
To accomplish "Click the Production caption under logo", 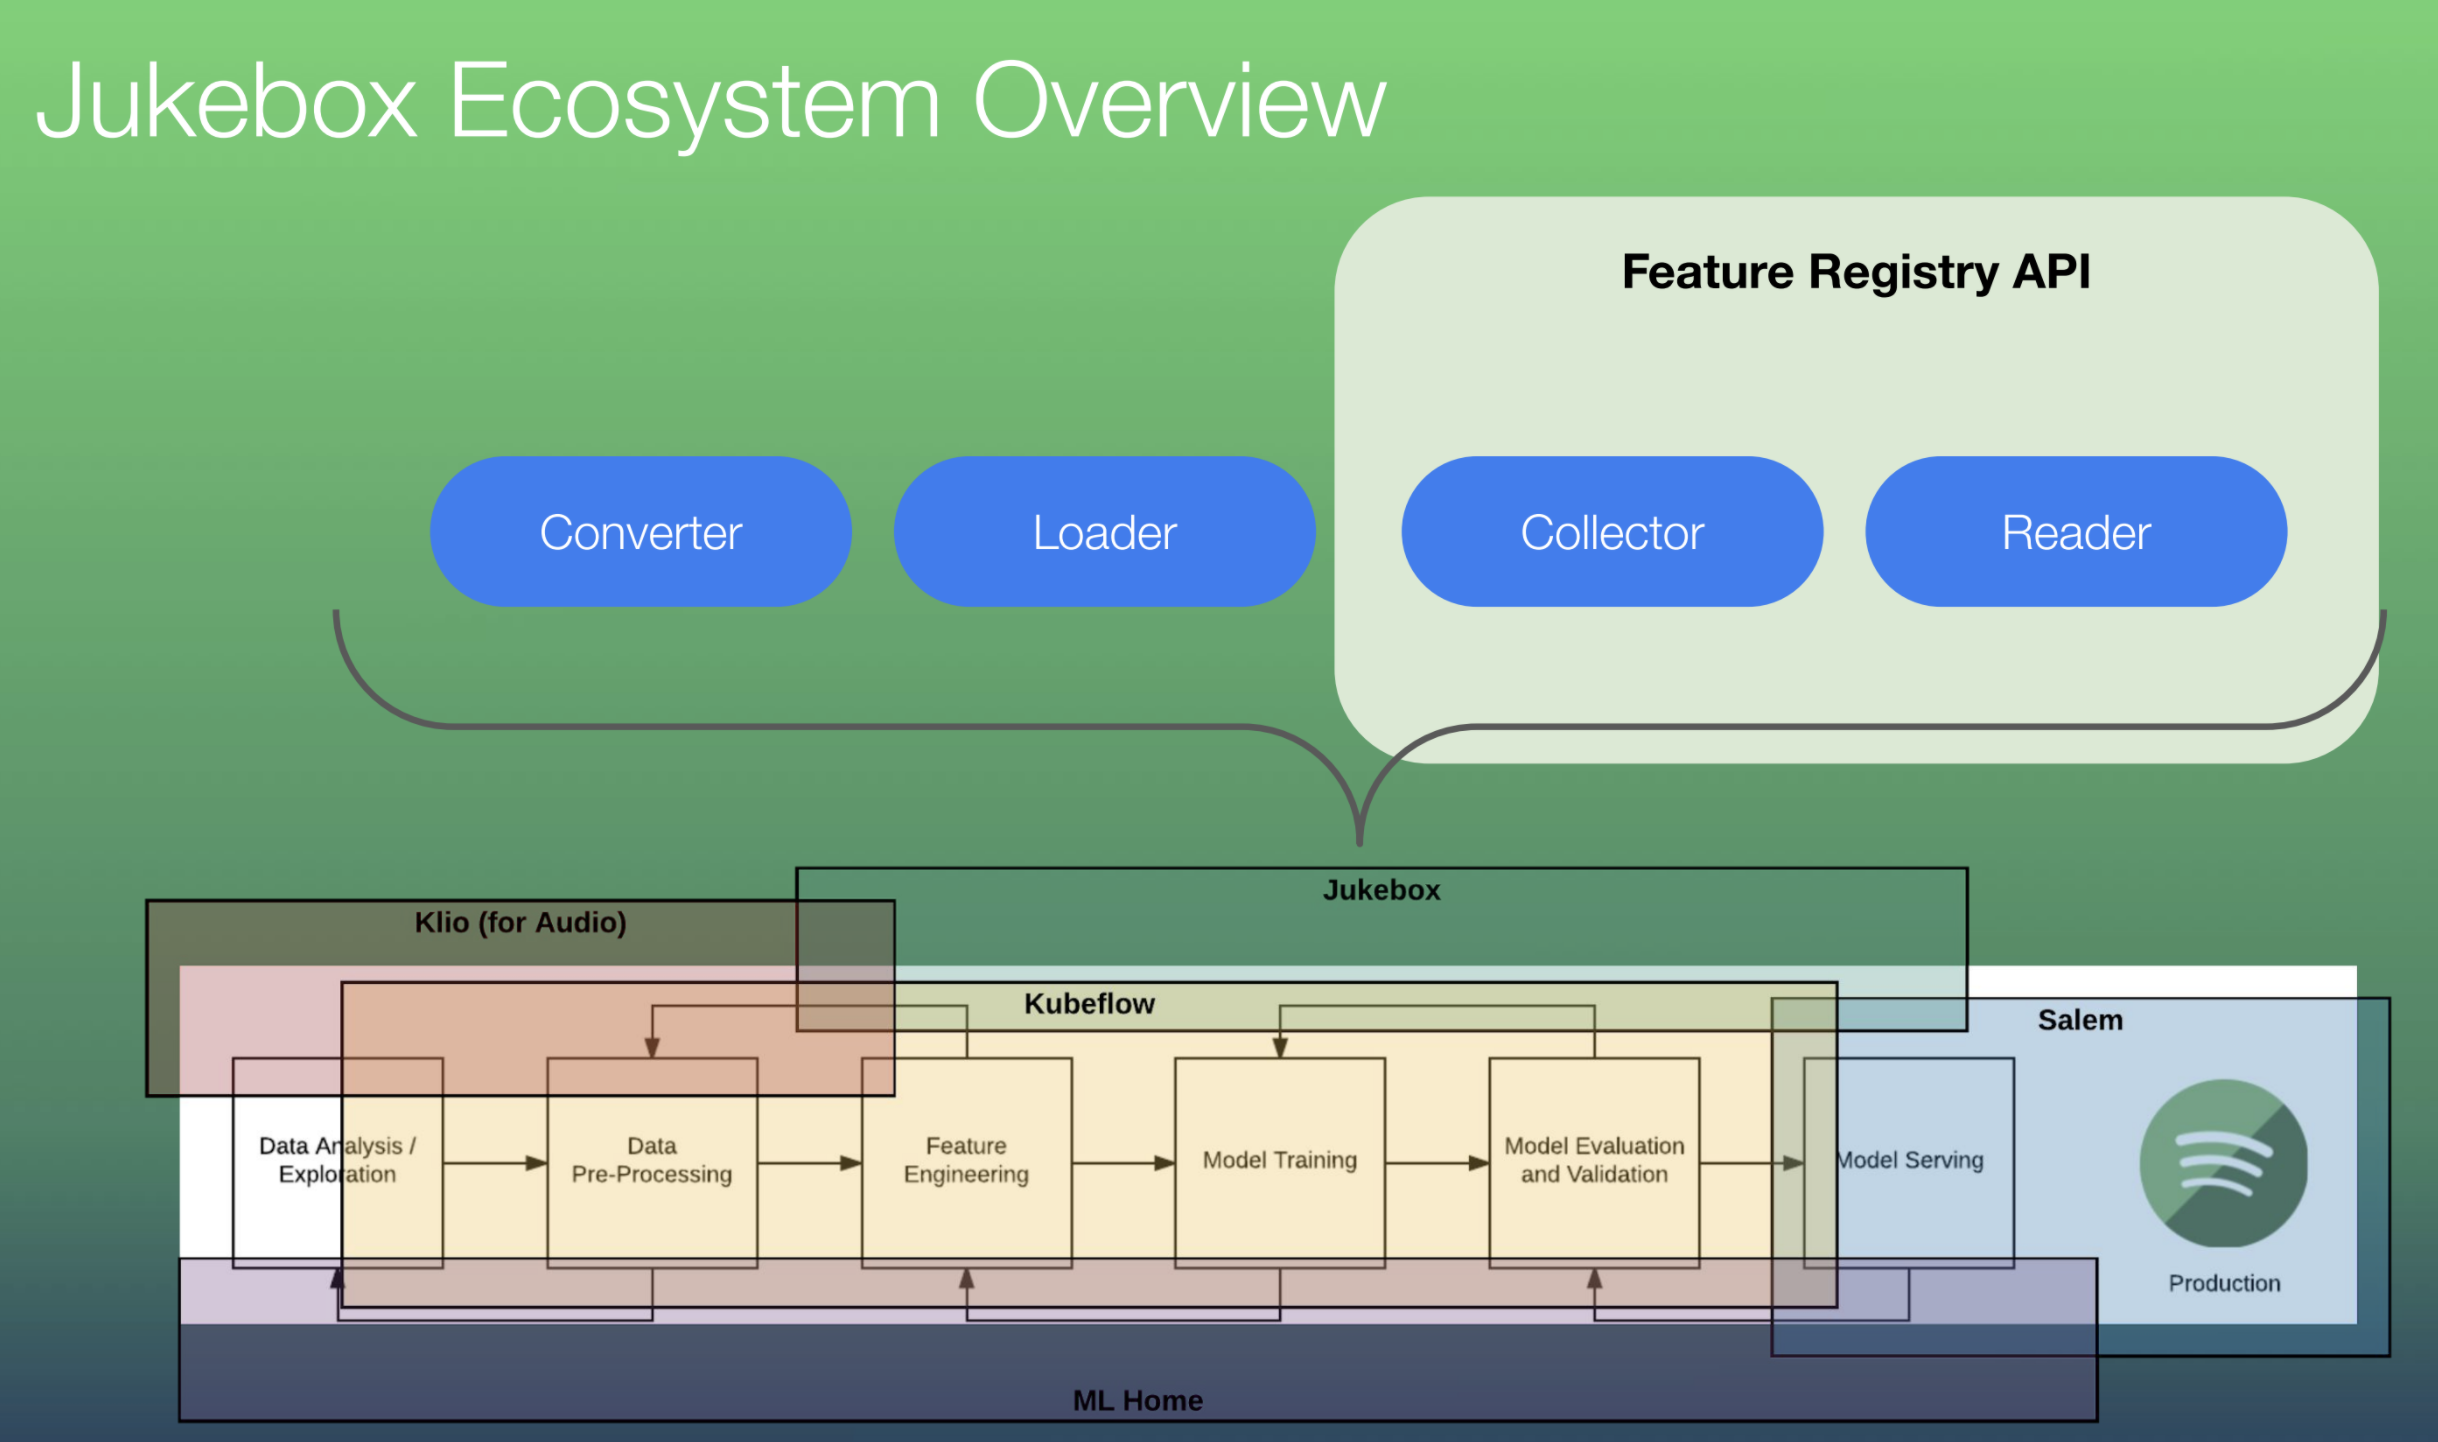I will [2224, 1283].
